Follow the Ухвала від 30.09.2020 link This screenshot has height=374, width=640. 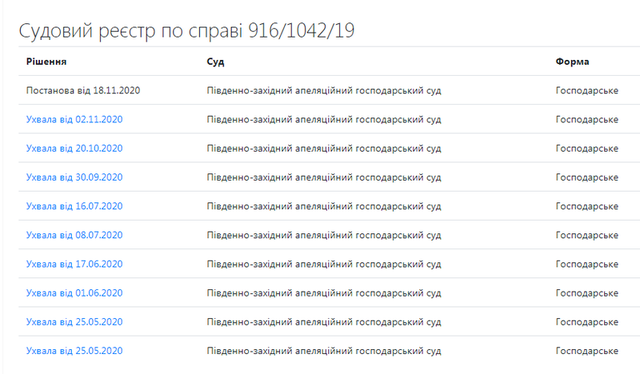(74, 177)
